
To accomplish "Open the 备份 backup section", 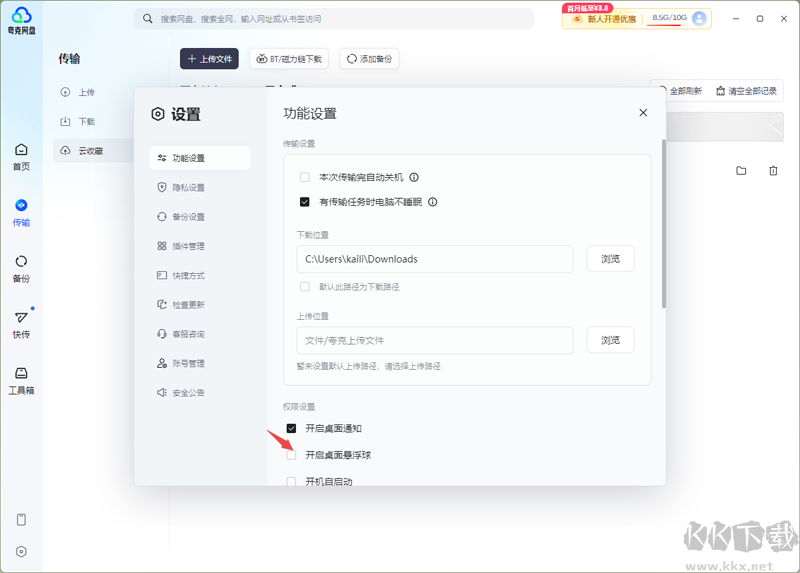I will coord(21,269).
